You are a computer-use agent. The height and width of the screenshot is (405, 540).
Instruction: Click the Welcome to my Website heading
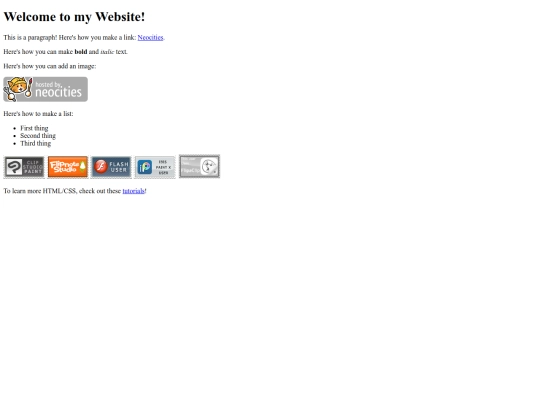click(74, 17)
